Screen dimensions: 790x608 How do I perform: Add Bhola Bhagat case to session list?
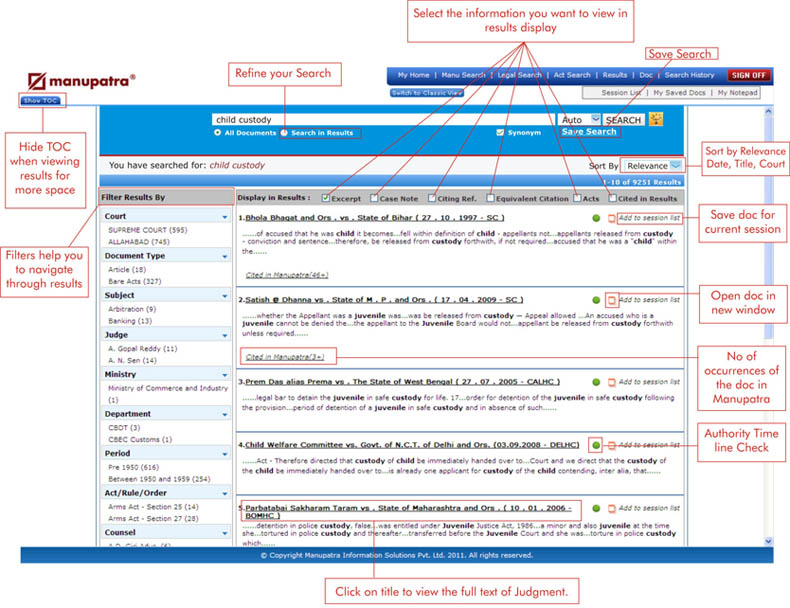tap(649, 218)
